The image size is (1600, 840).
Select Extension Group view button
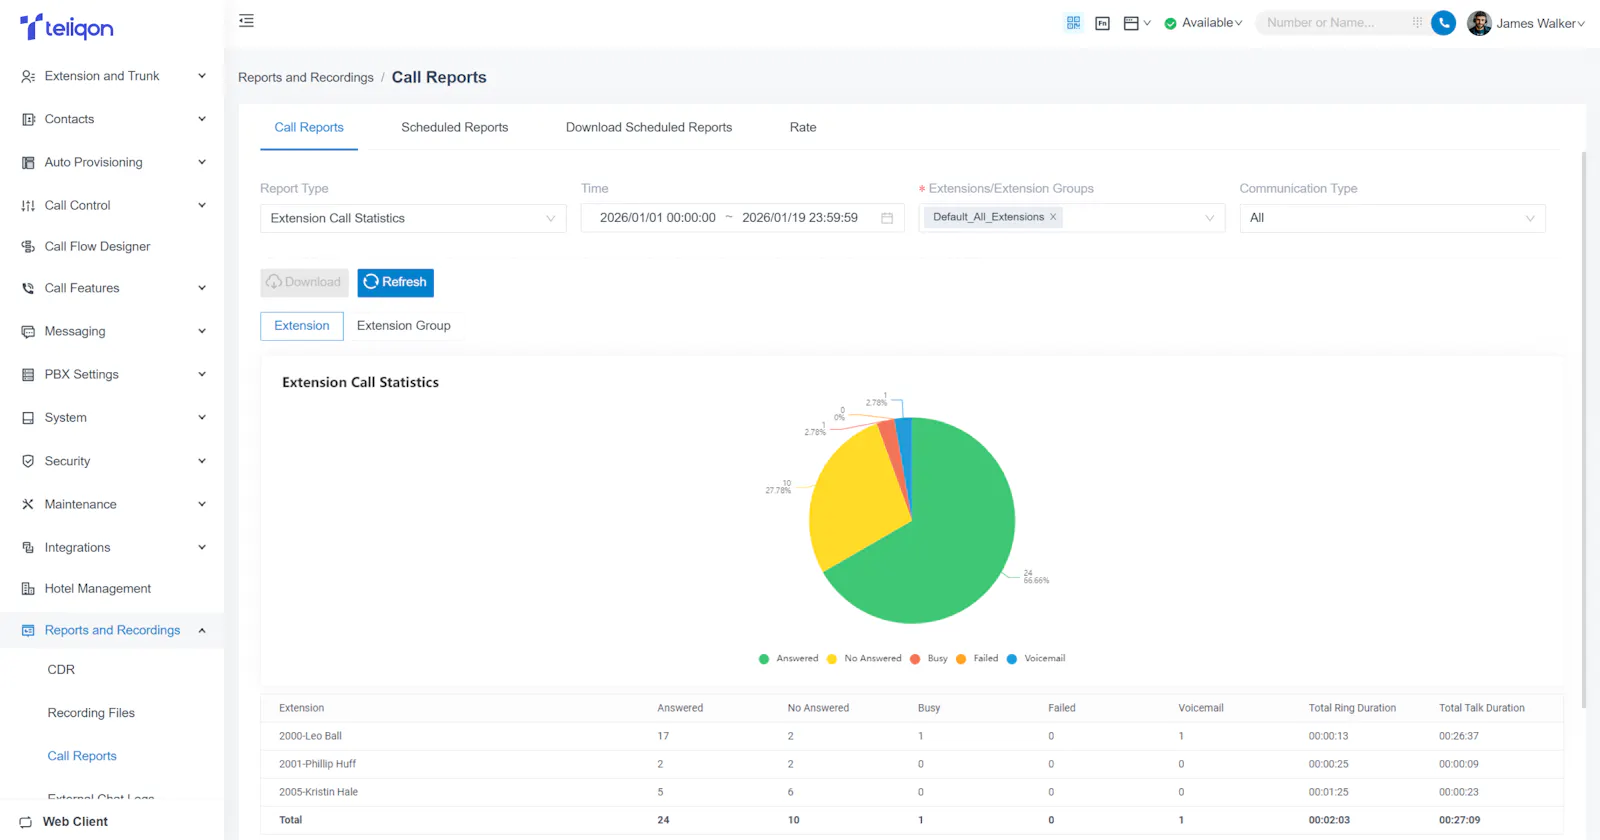pos(404,326)
